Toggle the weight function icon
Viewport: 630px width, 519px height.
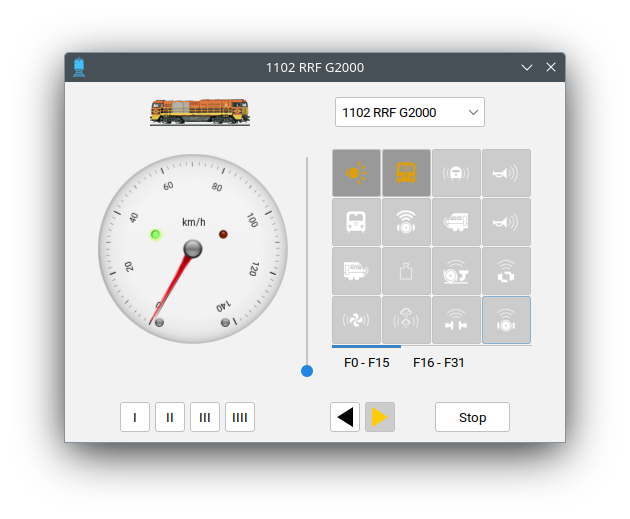[406, 271]
